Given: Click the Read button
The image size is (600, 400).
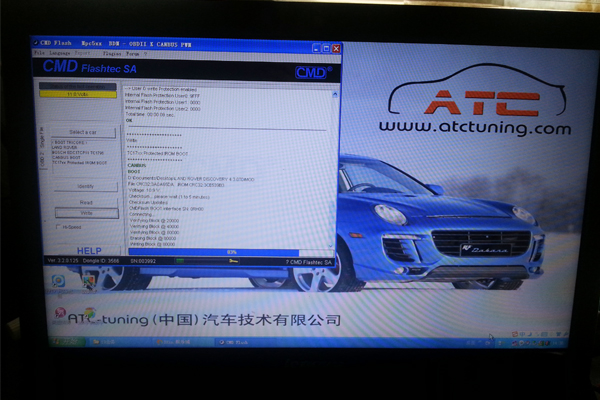Looking at the screenshot, I should (x=86, y=202).
